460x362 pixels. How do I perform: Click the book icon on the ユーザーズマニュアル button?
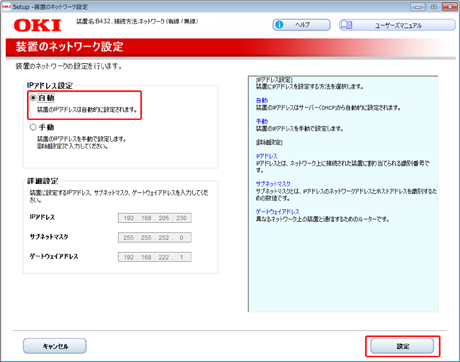347,25
